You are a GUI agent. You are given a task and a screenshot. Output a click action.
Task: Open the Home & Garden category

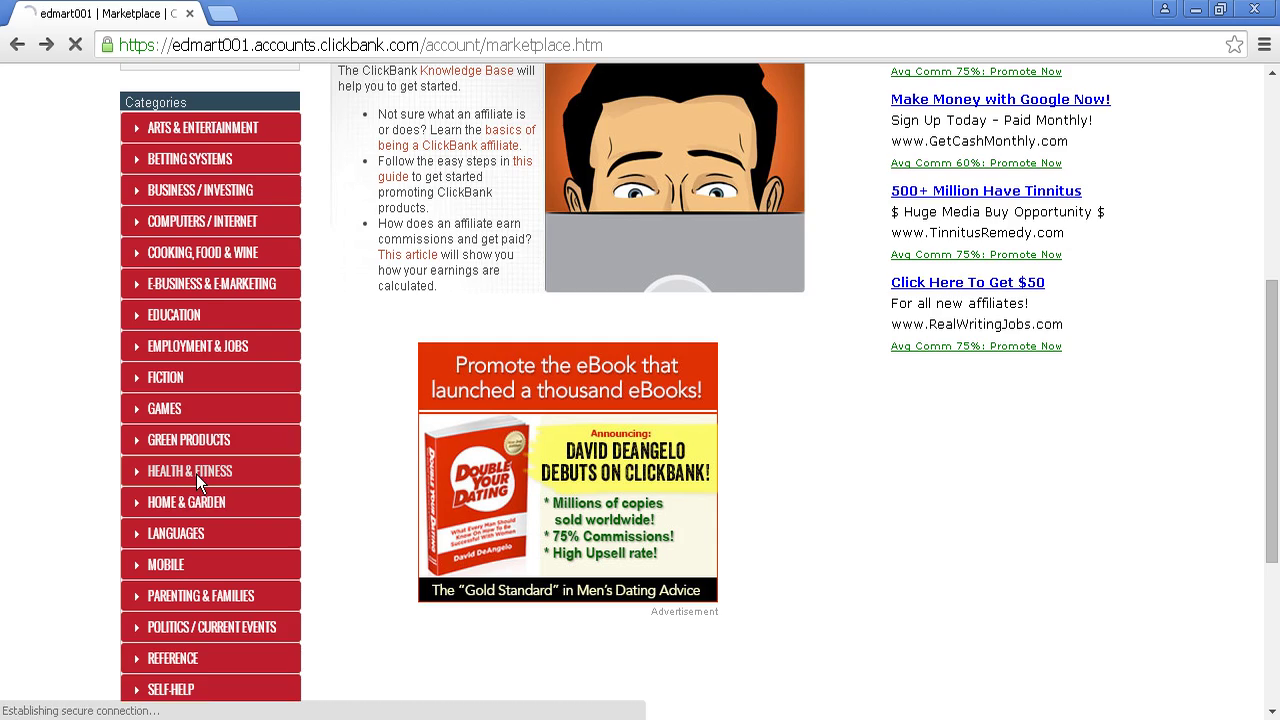(x=210, y=502)
